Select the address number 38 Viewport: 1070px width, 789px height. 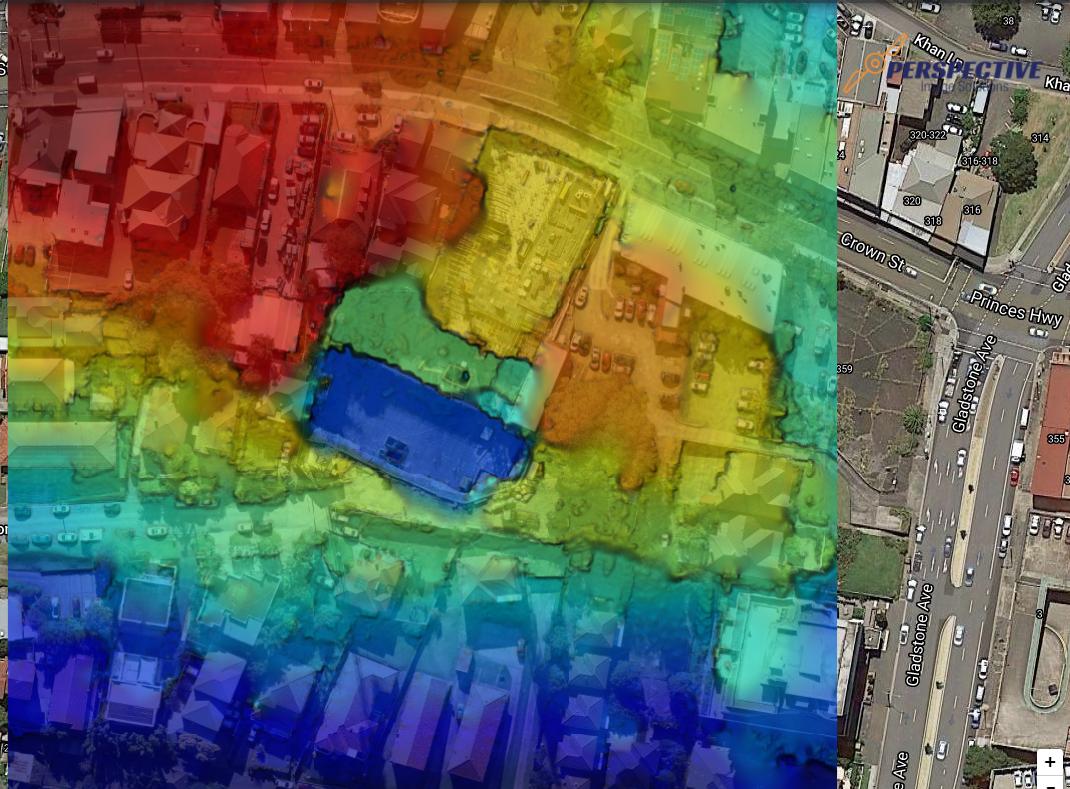(x=1008, y=20)
